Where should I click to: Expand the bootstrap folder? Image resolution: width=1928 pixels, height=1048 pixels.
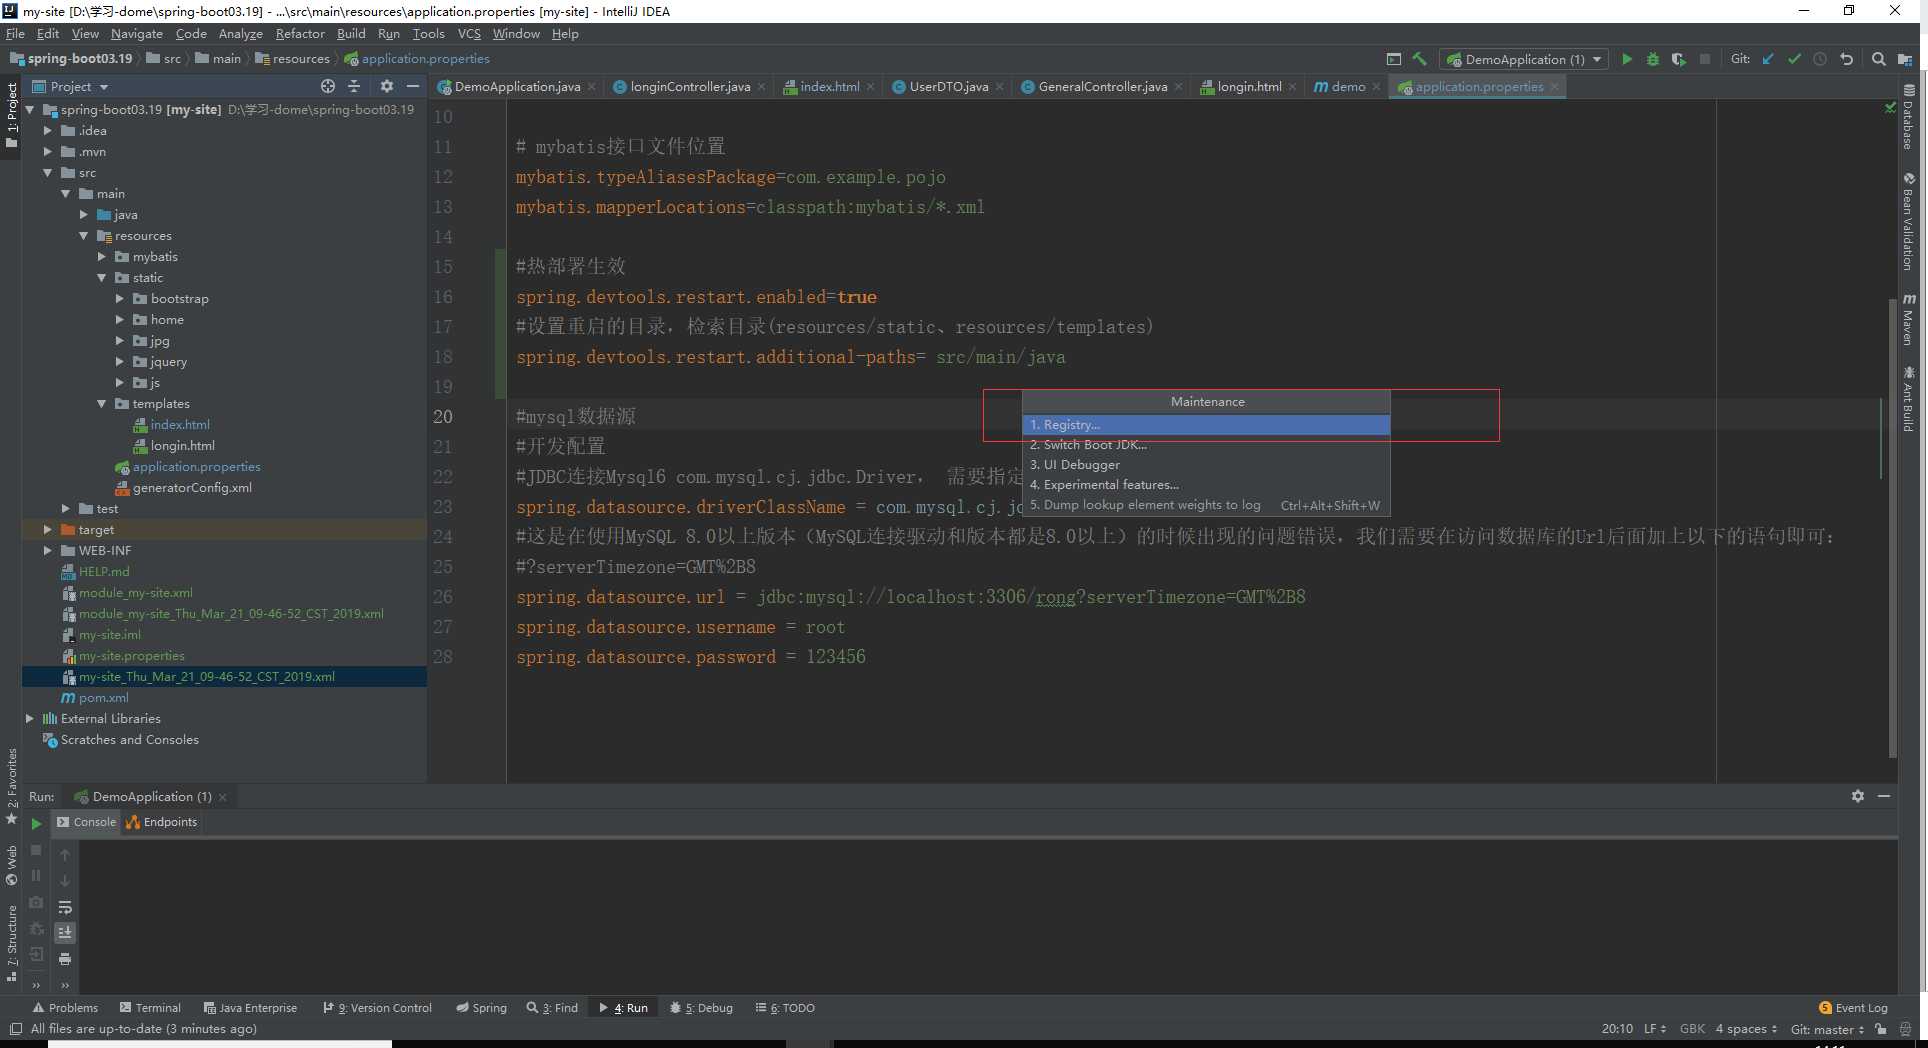point(119,299)
